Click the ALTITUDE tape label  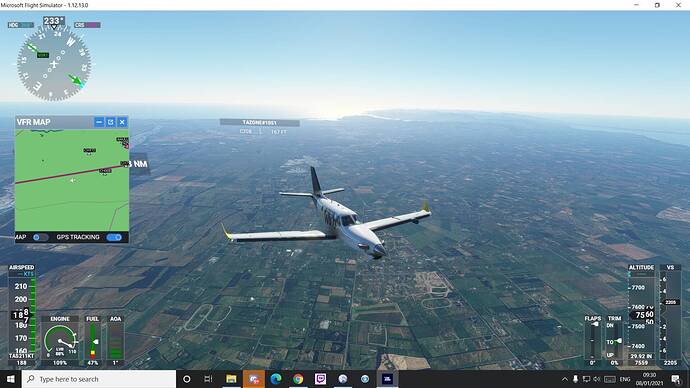[641, 267]
